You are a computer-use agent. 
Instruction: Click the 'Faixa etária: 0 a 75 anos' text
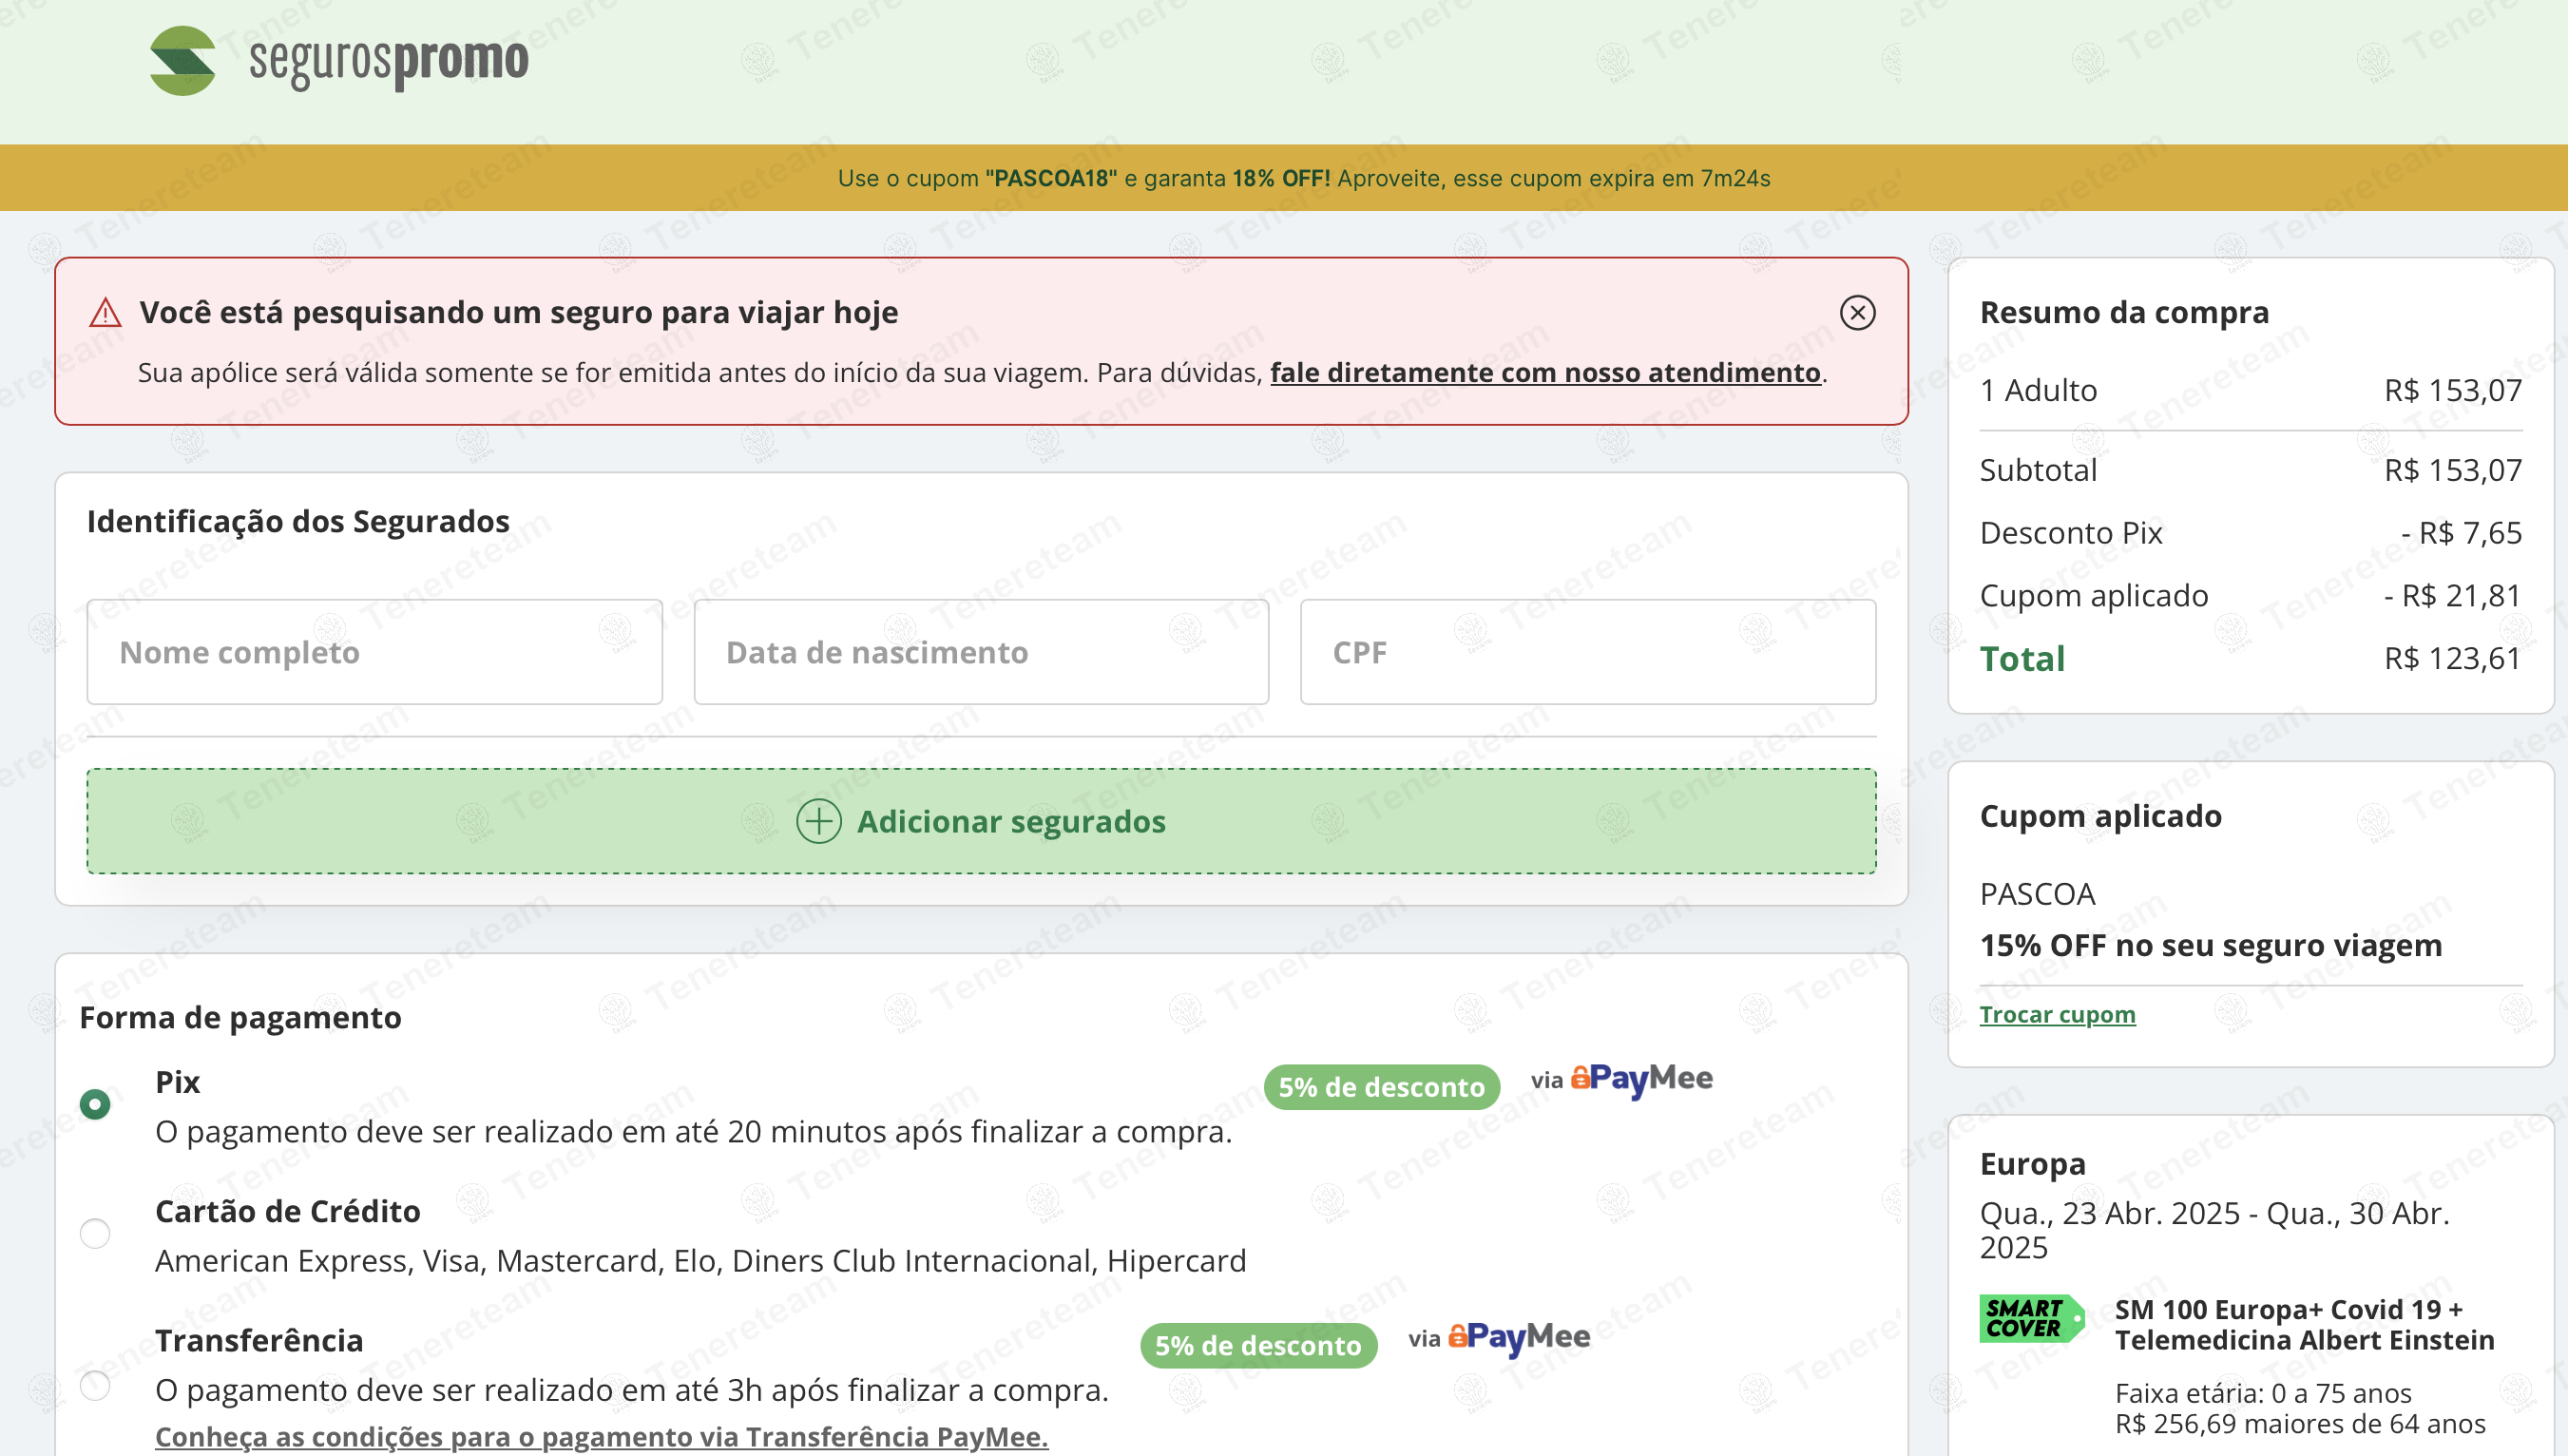pos(2263,1393)
